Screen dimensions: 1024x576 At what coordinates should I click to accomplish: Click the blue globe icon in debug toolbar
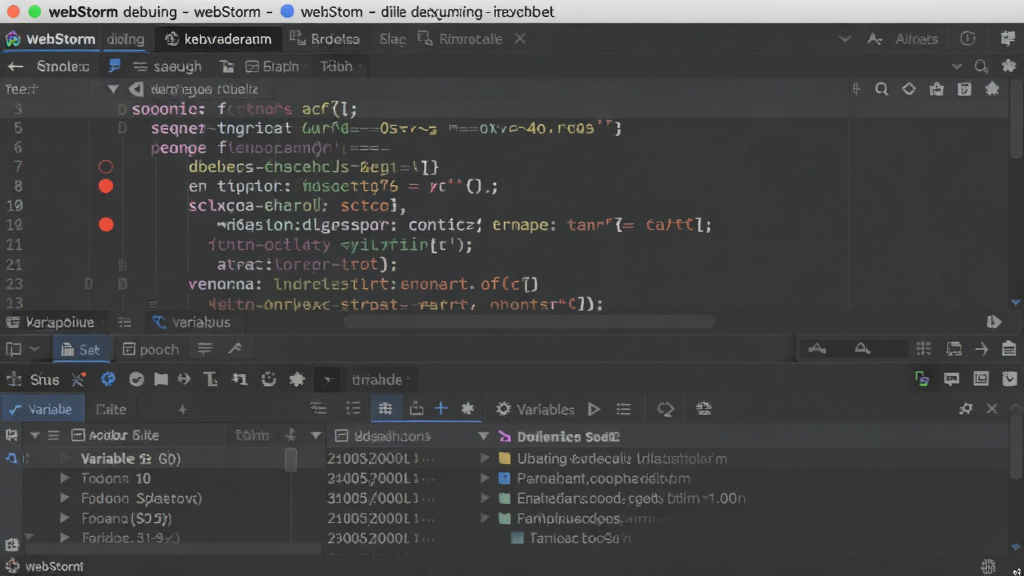pos(108,379)
